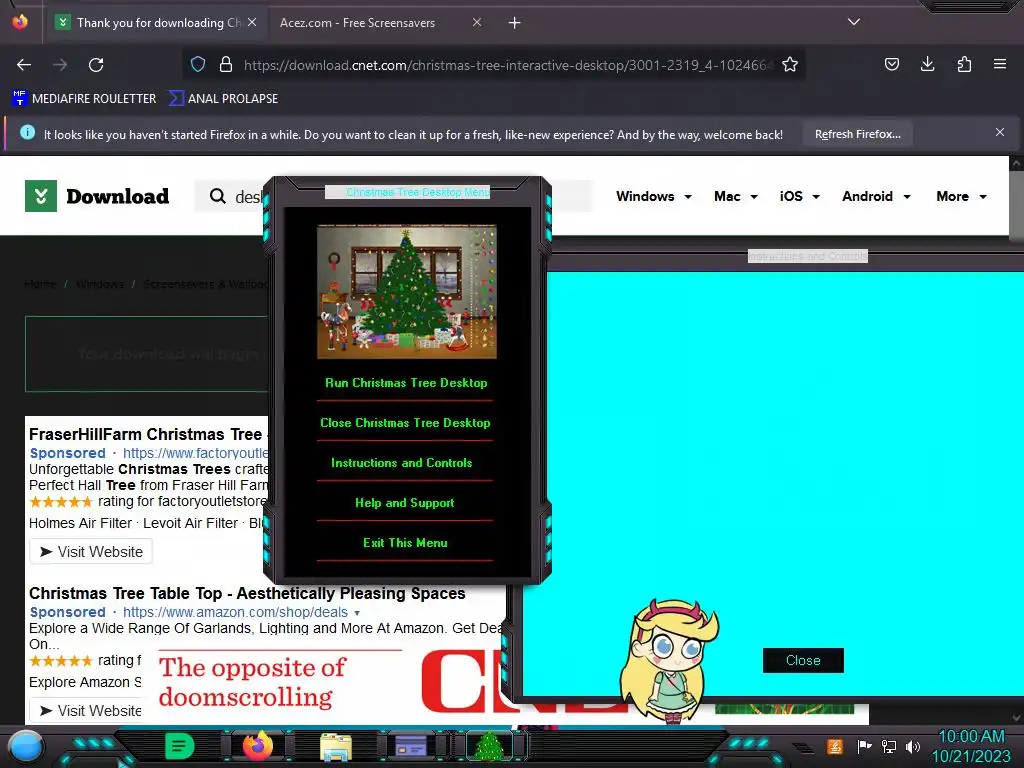Open the Firefox downloads panel
This screenshot has width=1024, height=768.
coord(927,64)
